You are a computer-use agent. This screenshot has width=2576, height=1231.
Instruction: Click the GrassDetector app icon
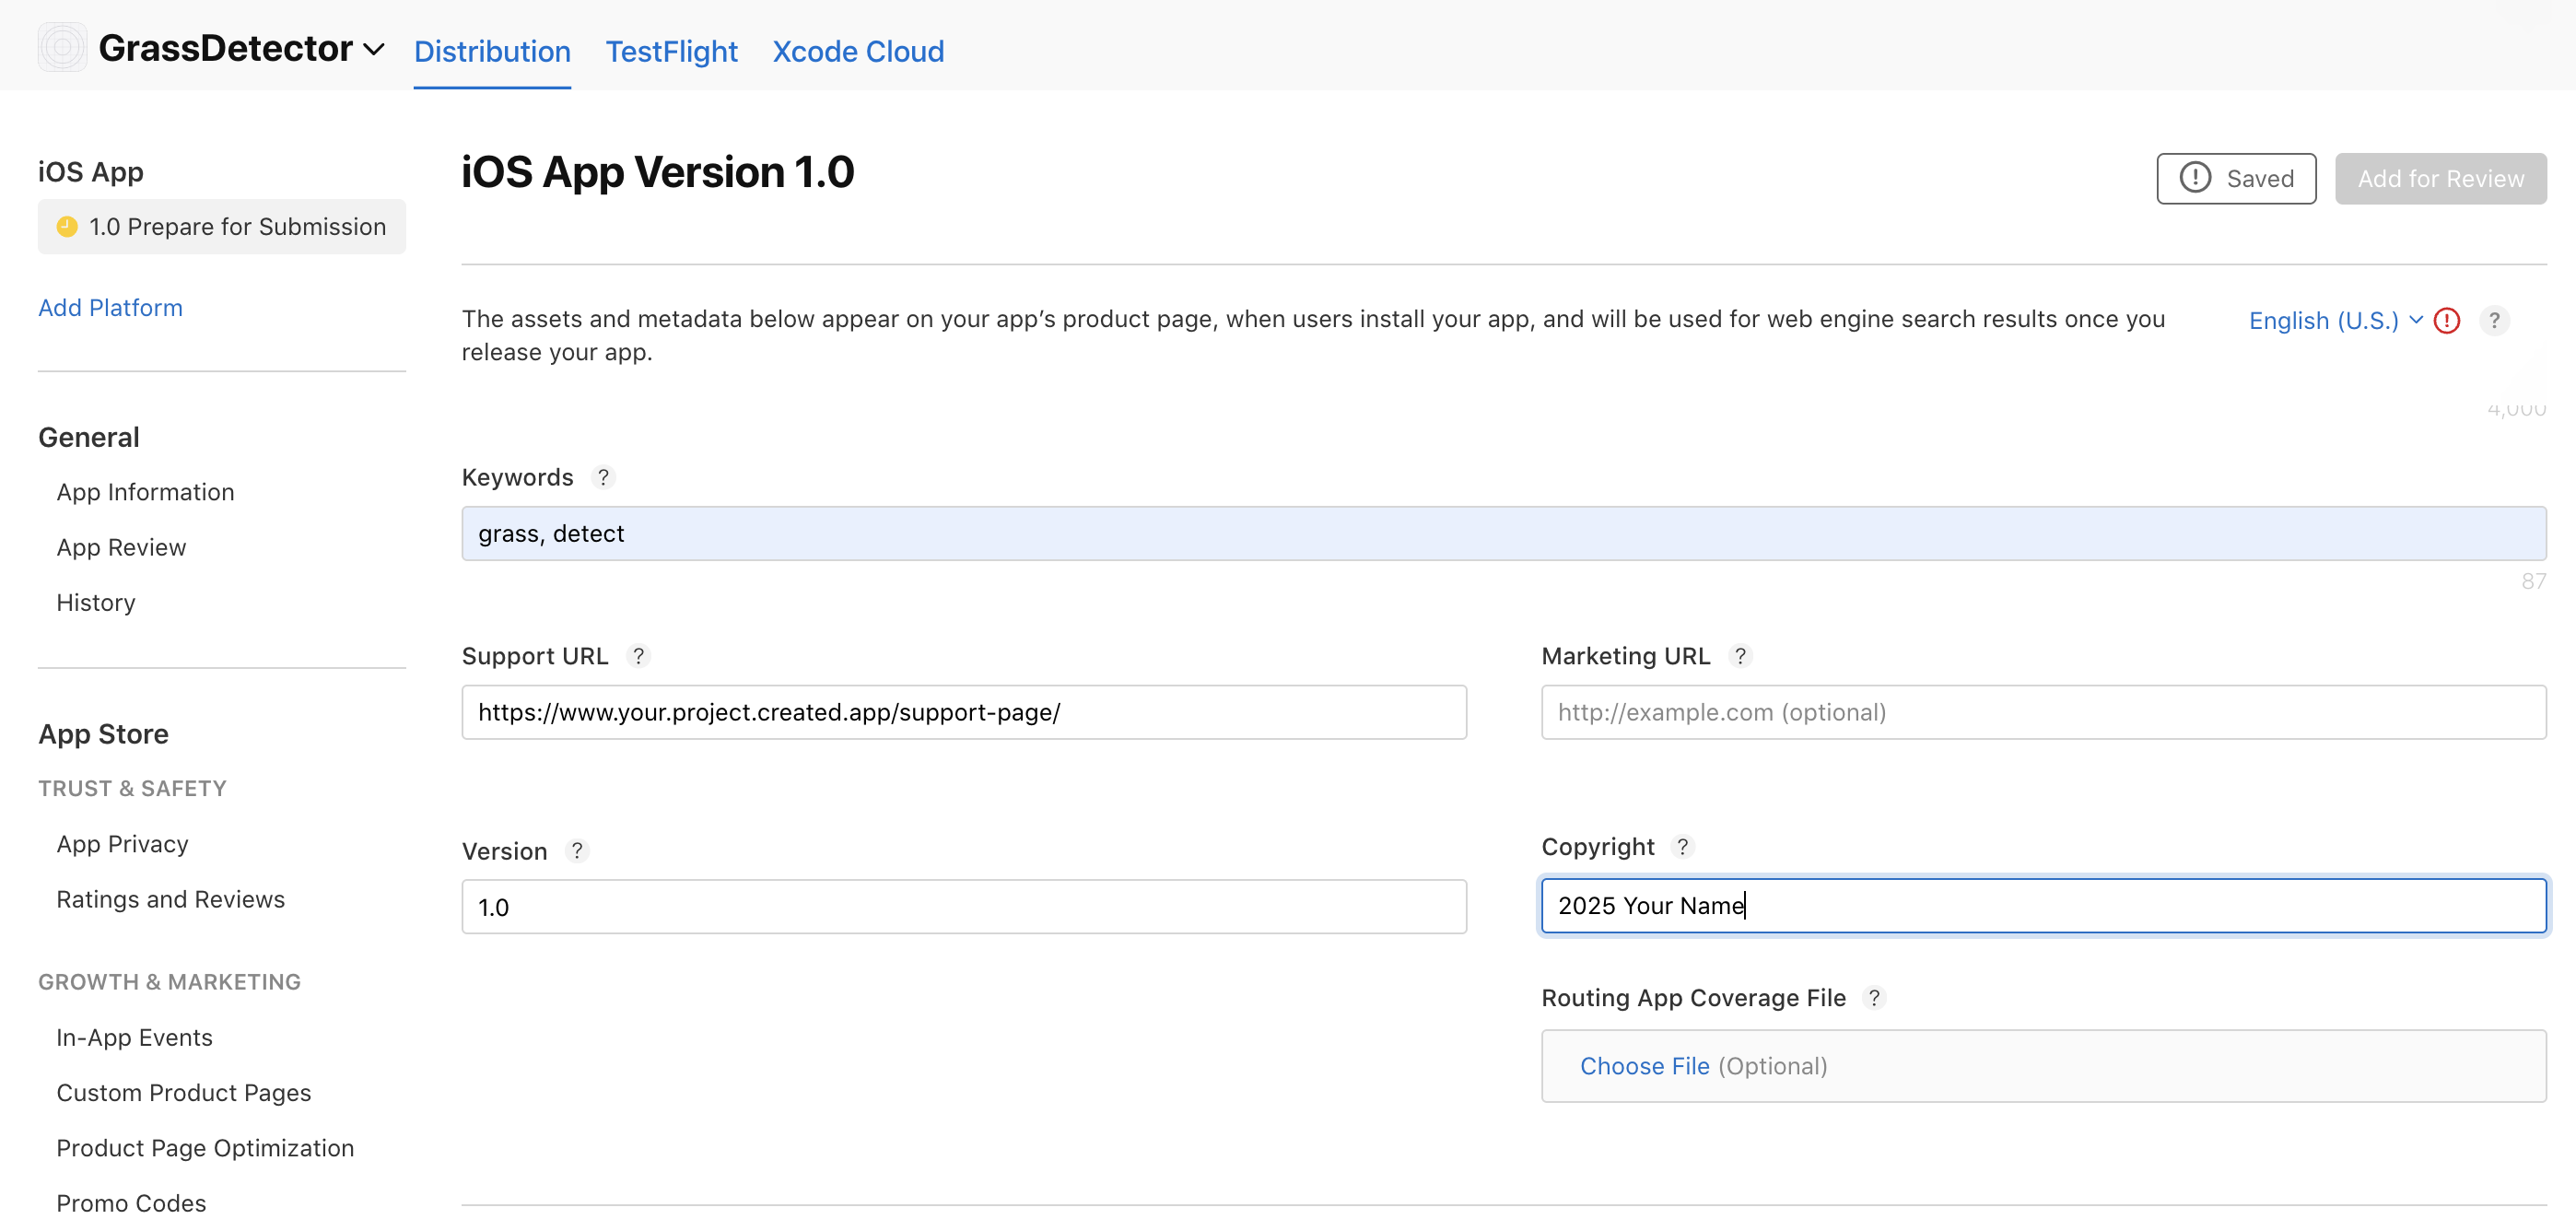pyautogui.click(x=62, y=47)
